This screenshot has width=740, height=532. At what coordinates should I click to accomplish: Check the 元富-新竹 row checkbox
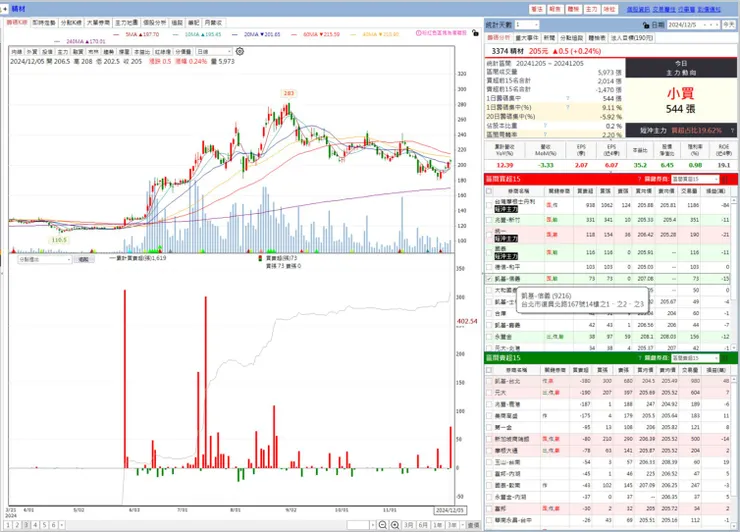[x=489, y=220]
